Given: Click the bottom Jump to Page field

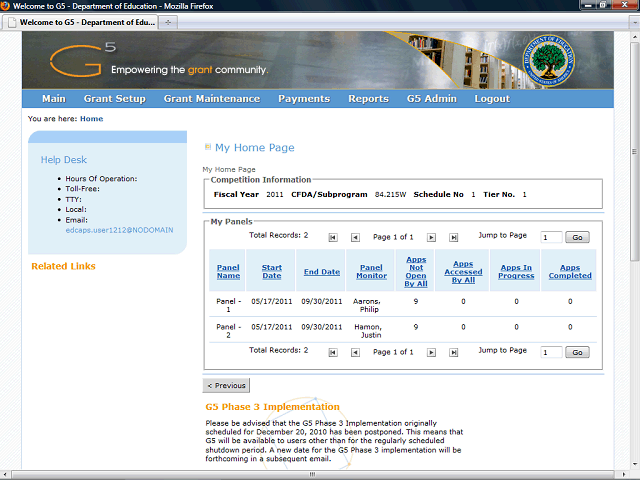Looking at the screenshot, I should tap(551, 352).
